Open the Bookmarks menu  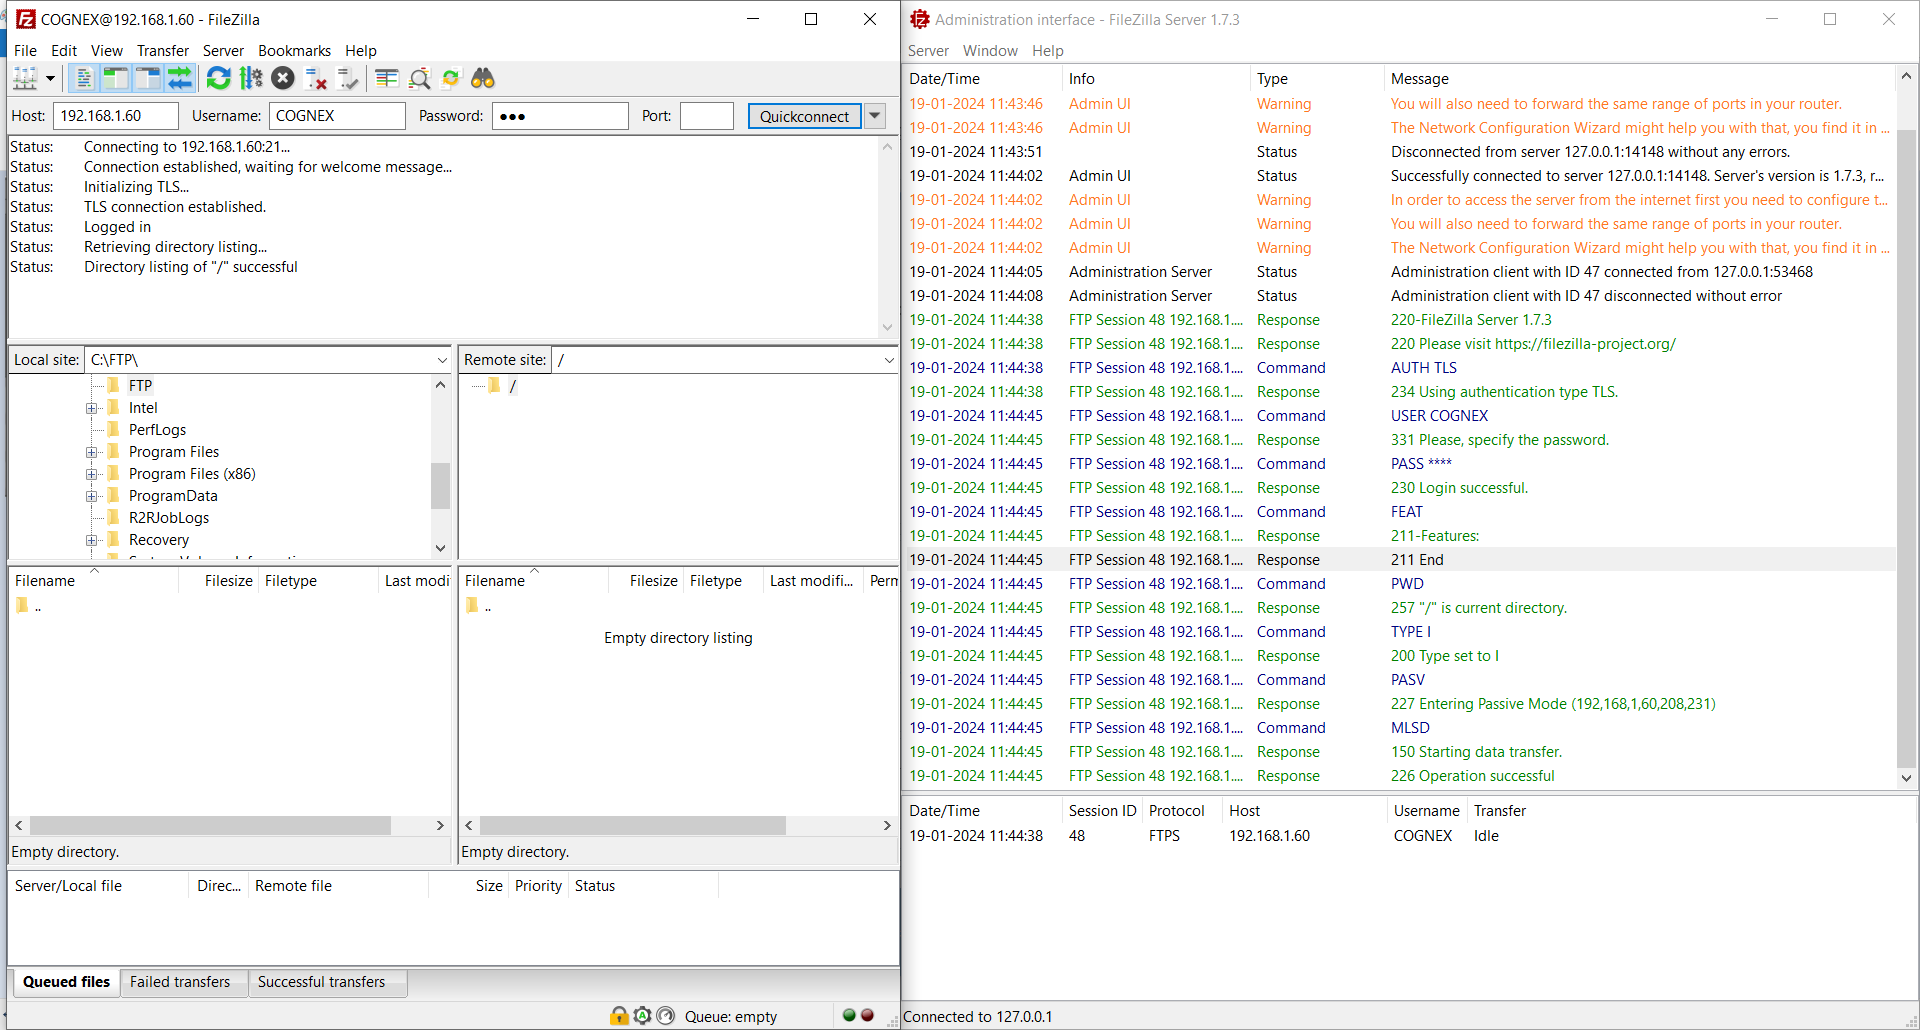[294, 50]
